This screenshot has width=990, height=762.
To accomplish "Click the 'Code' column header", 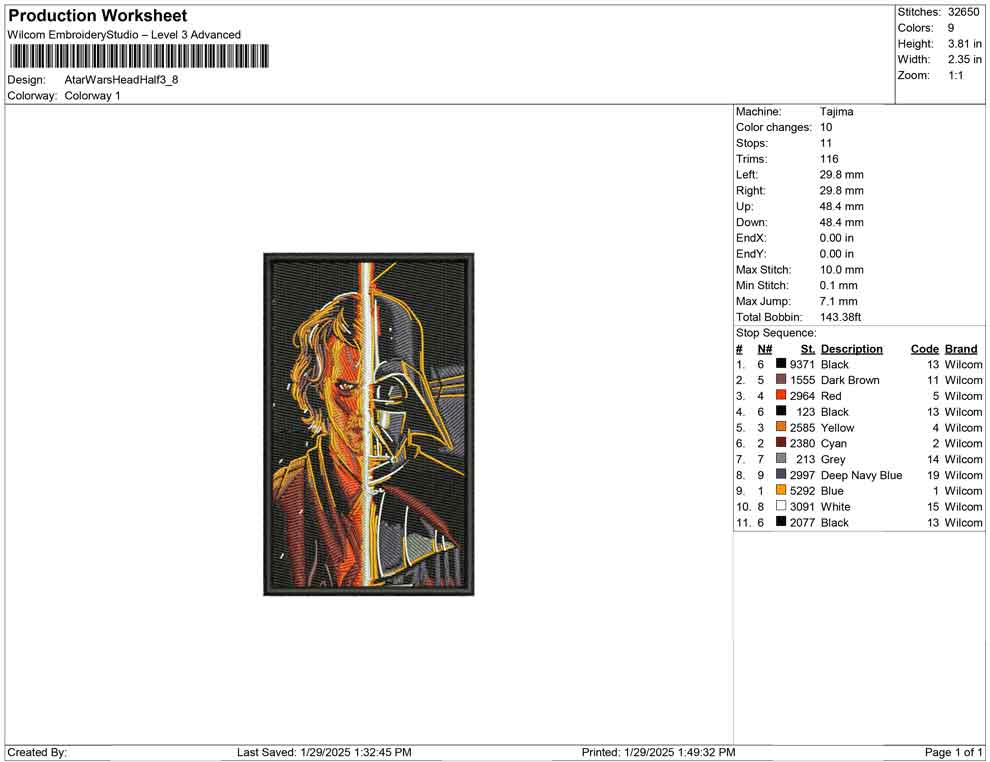I will pyautogui.click(x=924, y=349).
